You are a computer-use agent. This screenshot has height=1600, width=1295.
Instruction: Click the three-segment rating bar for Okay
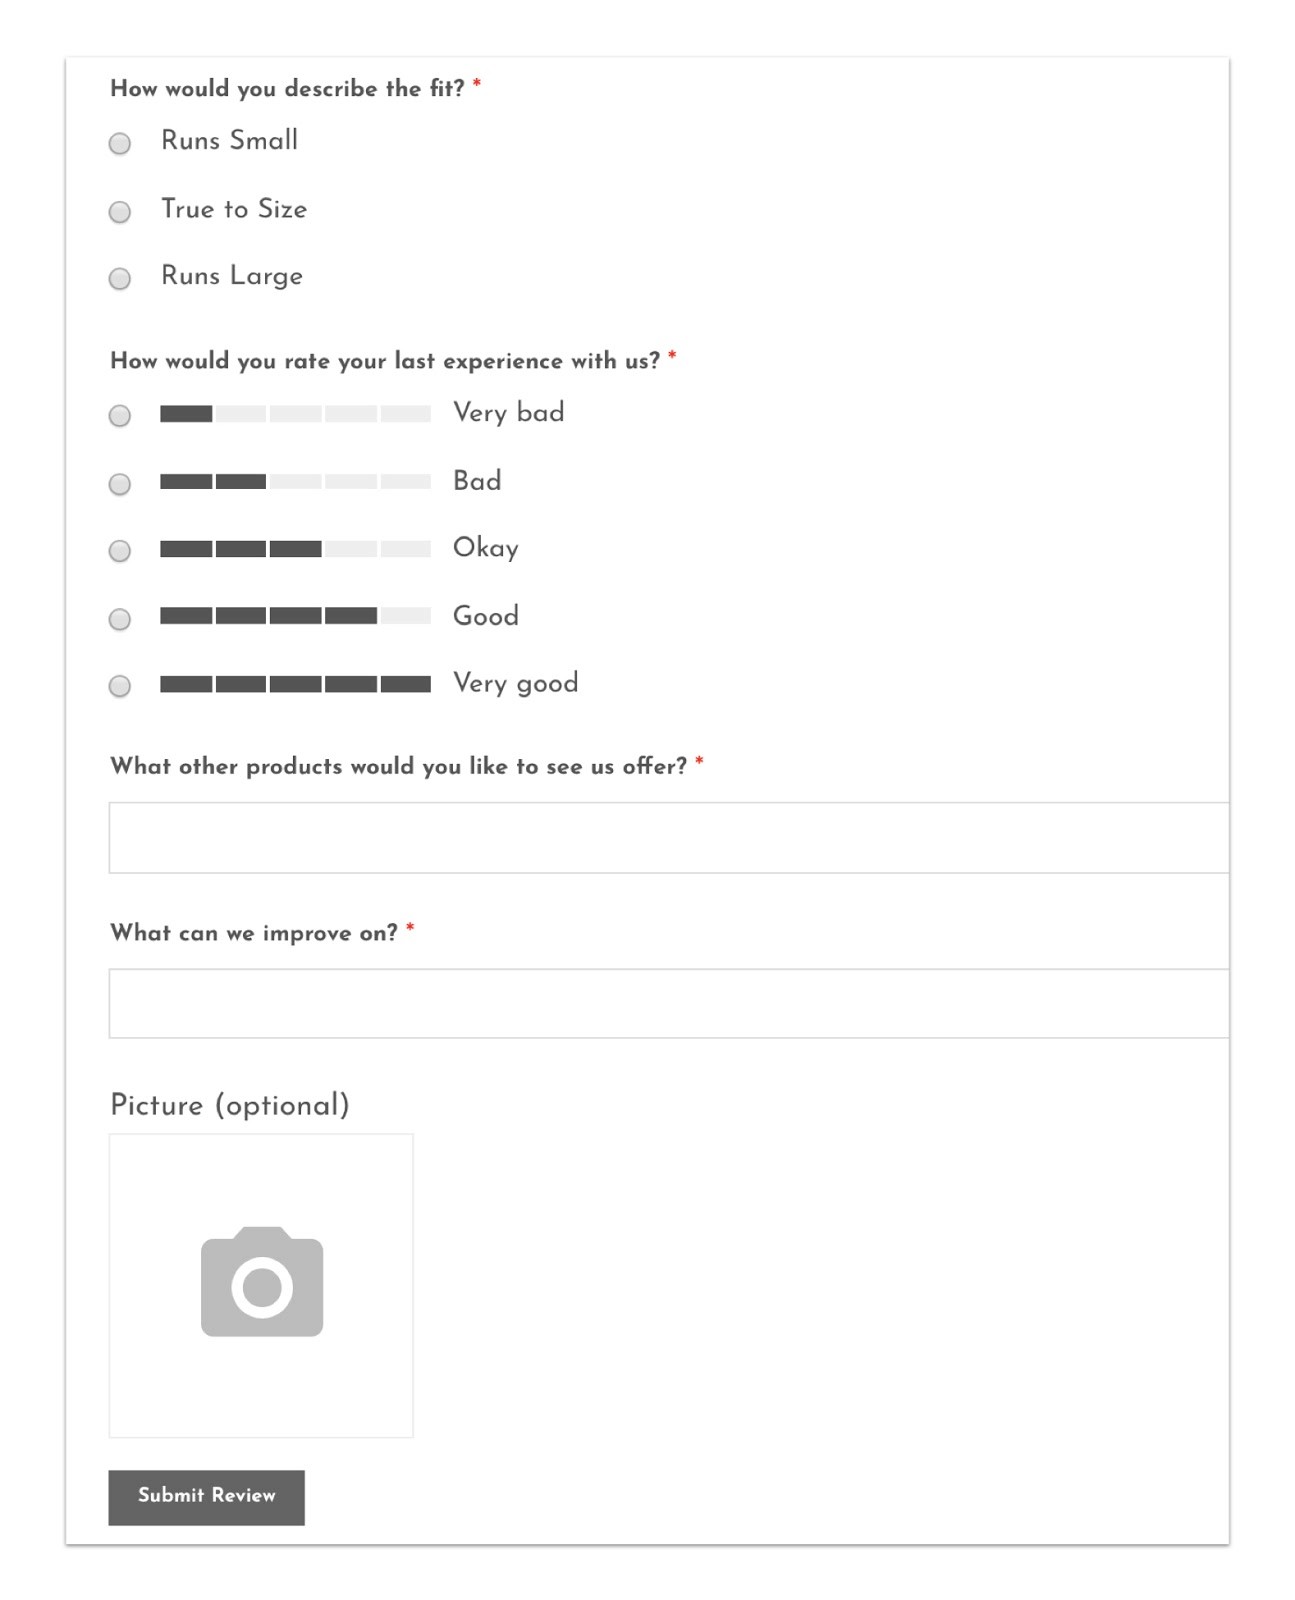(x=295, y=549)
